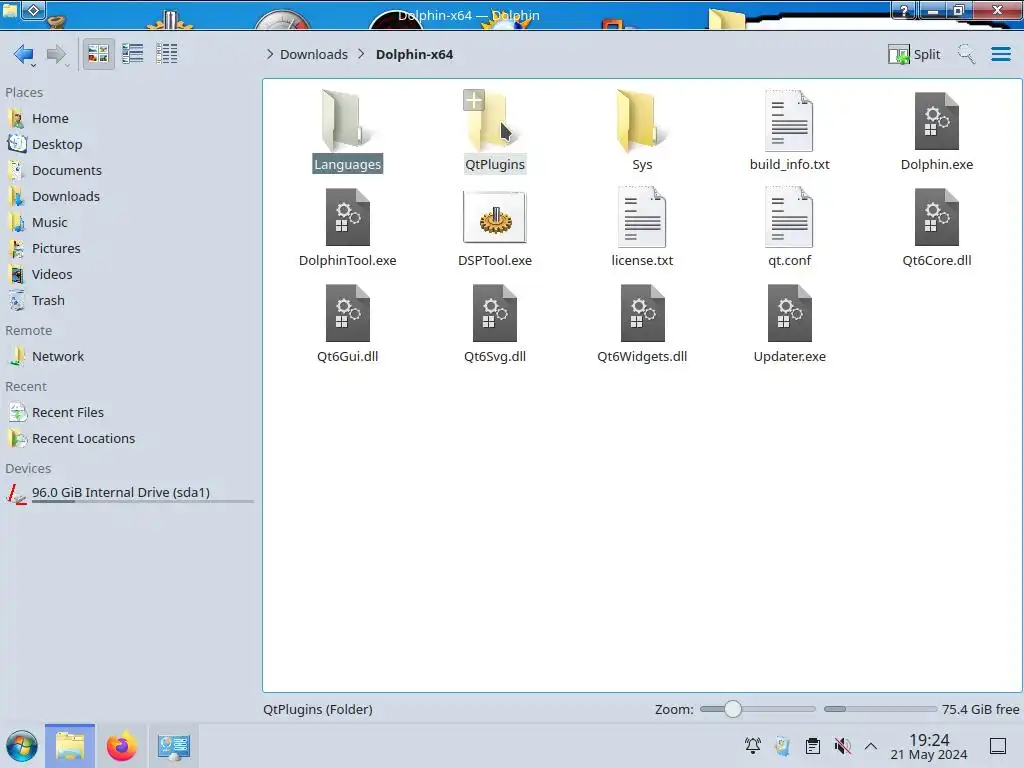Select build_info.txt file icon
The height and width of the screenshot is (768, 1024).
click(x=790, y=121)
